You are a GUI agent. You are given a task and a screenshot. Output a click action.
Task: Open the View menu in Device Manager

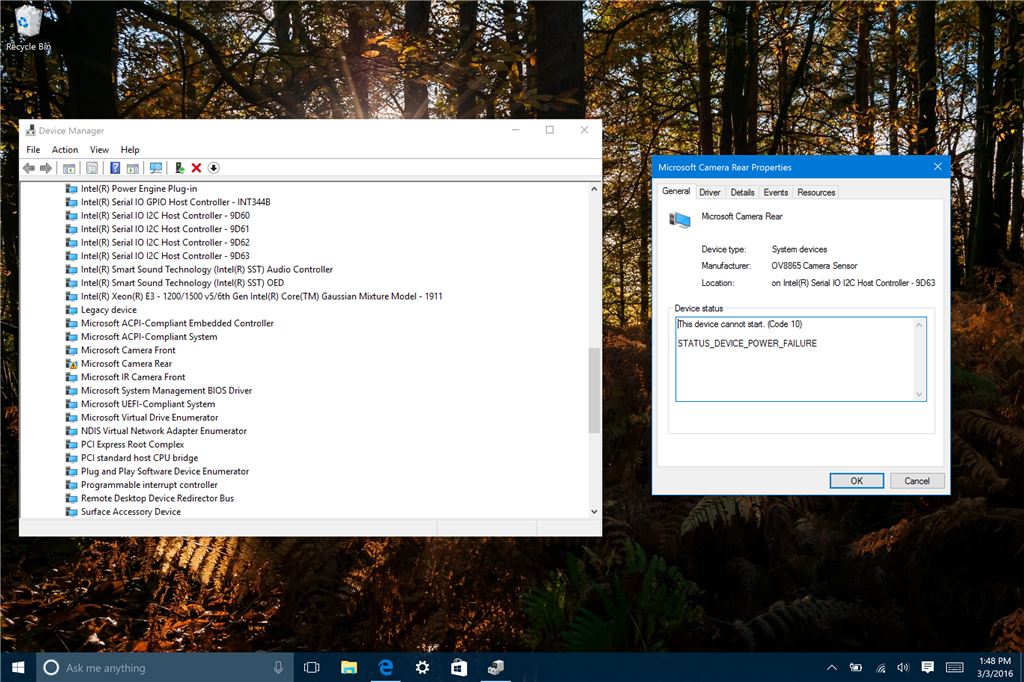pos(99,150)
